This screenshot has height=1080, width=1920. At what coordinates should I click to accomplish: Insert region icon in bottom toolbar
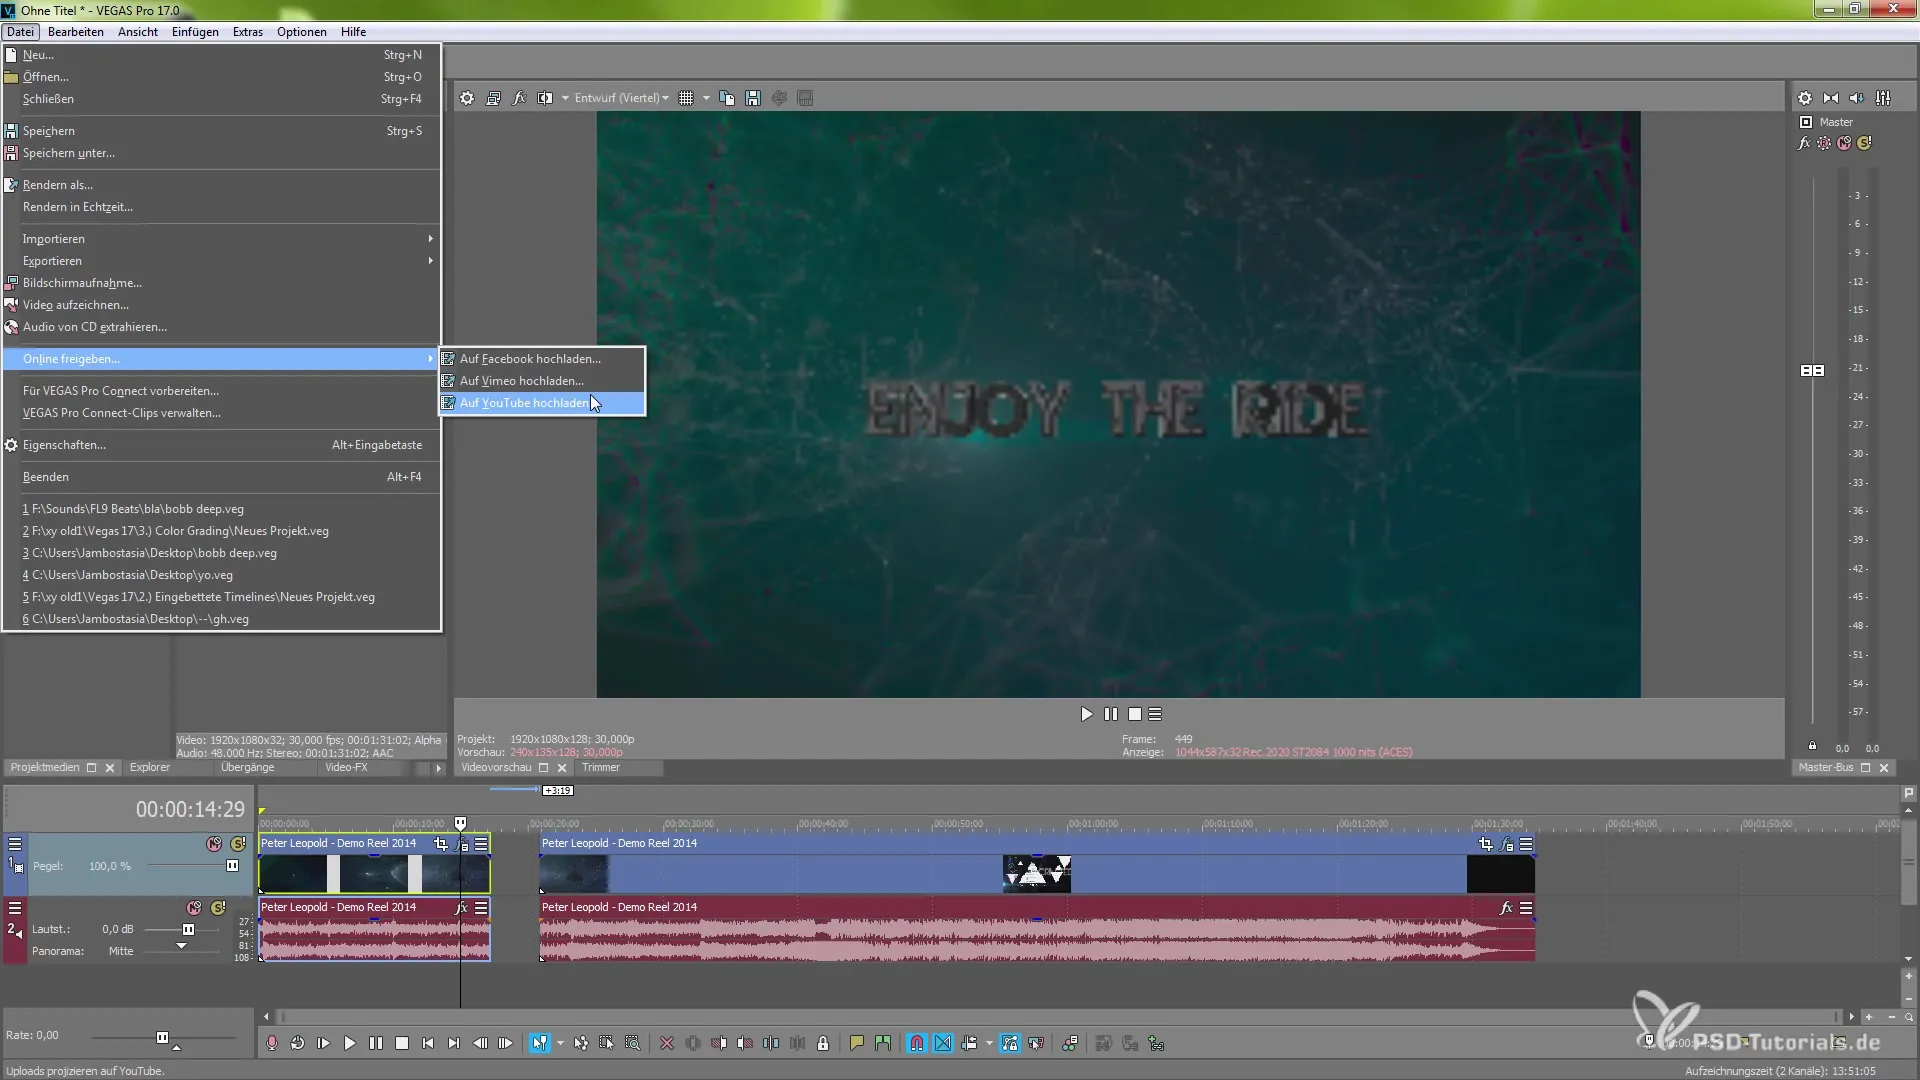[882, 1043]
